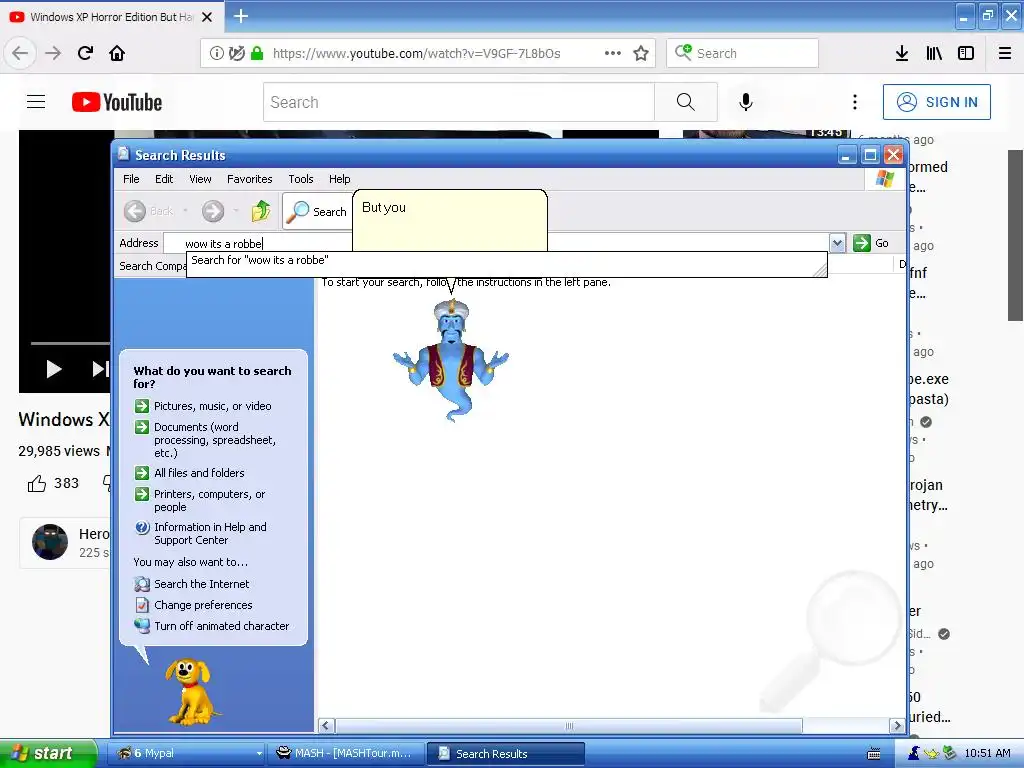Screen dimensions: 1024x768
Task: Start YouTube voice search microphone
Action: 746,102
